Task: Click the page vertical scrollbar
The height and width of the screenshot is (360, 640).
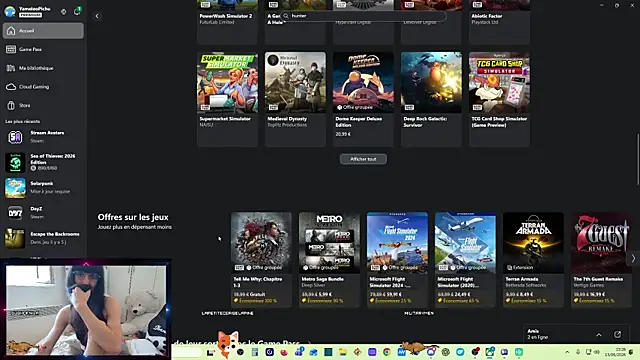Action: [x=638, y=159]
